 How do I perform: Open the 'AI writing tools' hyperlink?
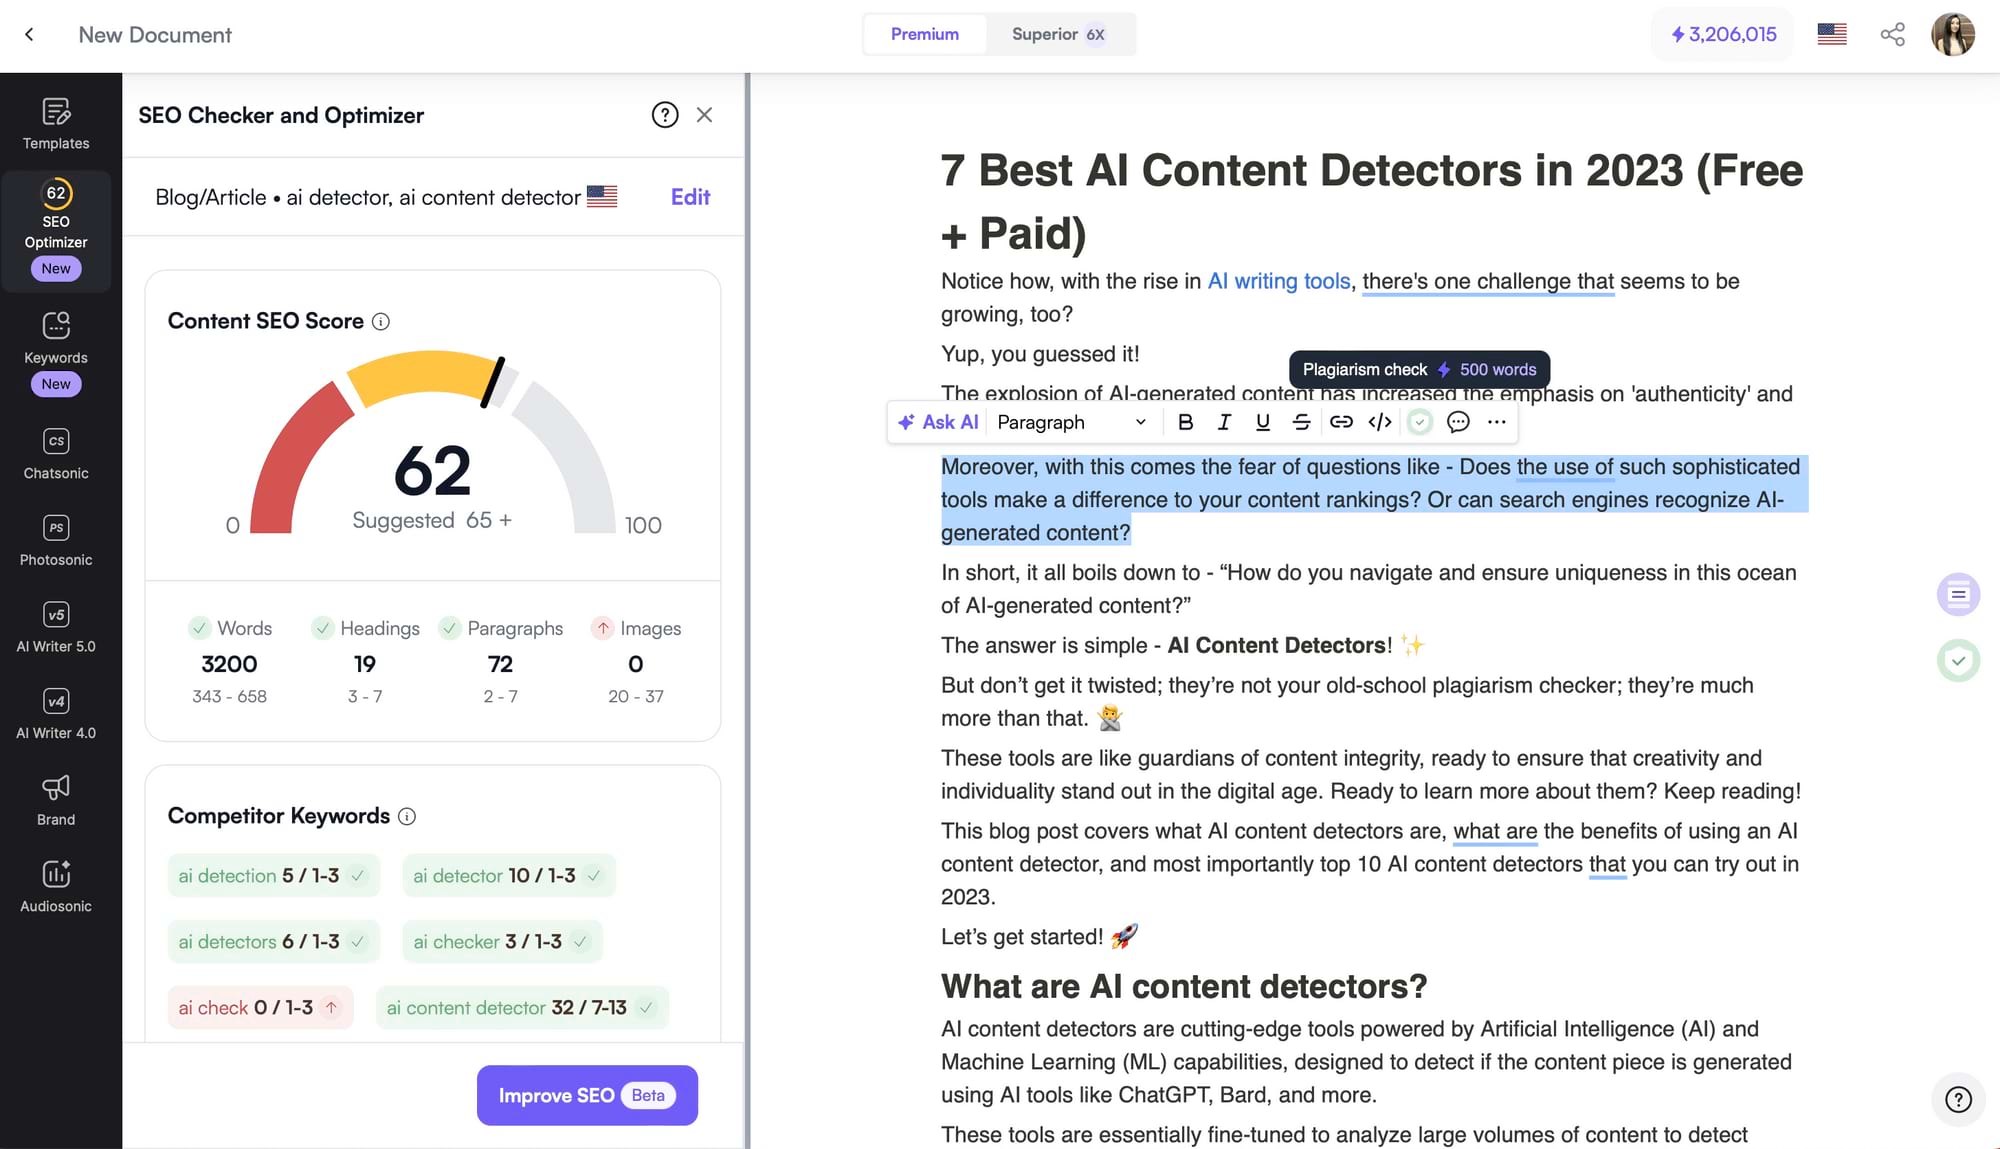pyautogui.click(x=1278, y=281)
